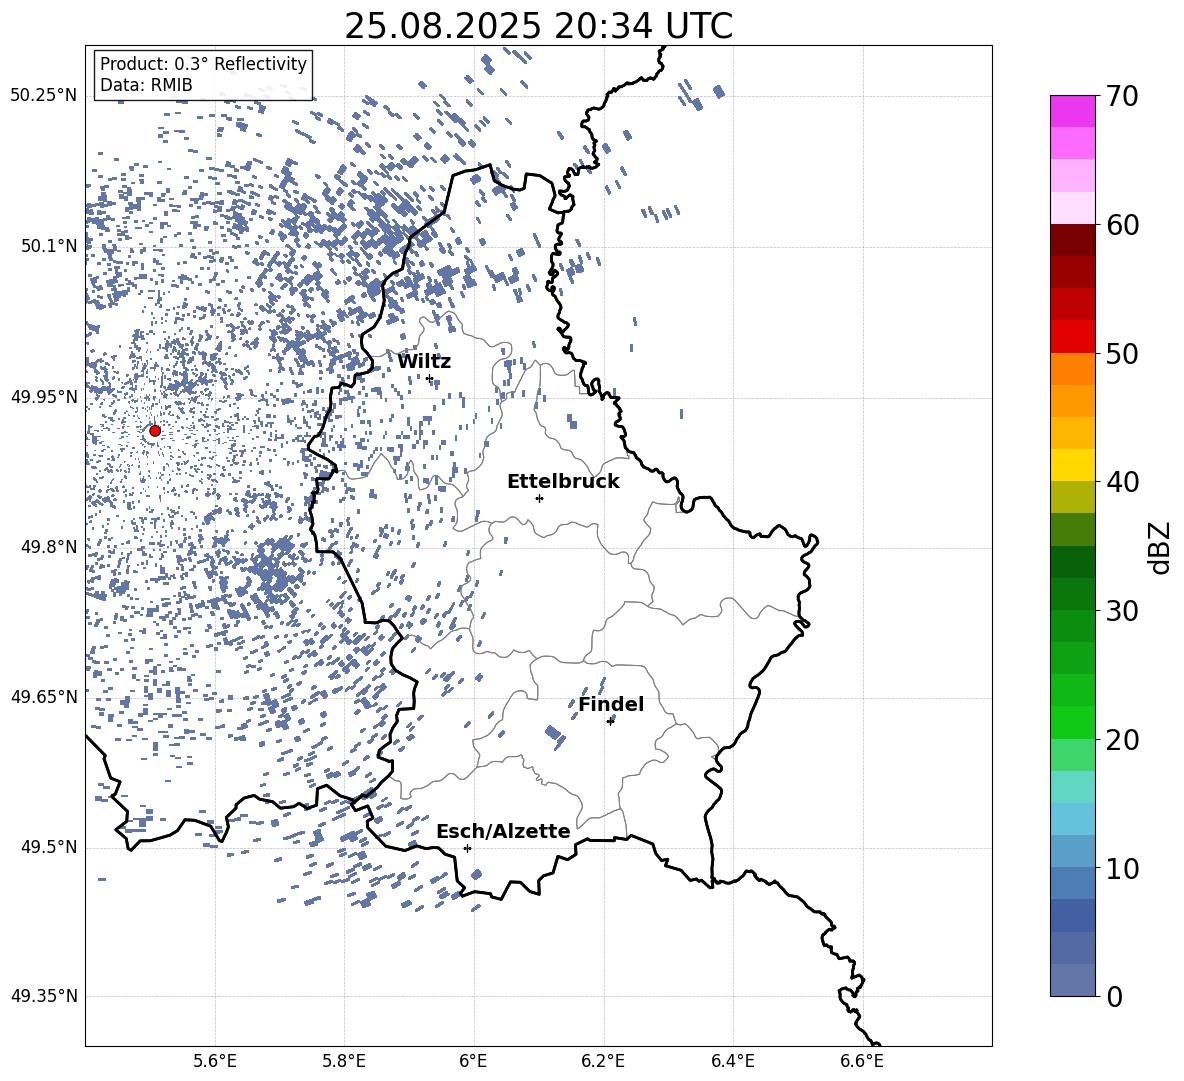This screenshot has height=1081, width=1184.
Task: Click the 49.5°N latitude label
Action: coord(49,847)
